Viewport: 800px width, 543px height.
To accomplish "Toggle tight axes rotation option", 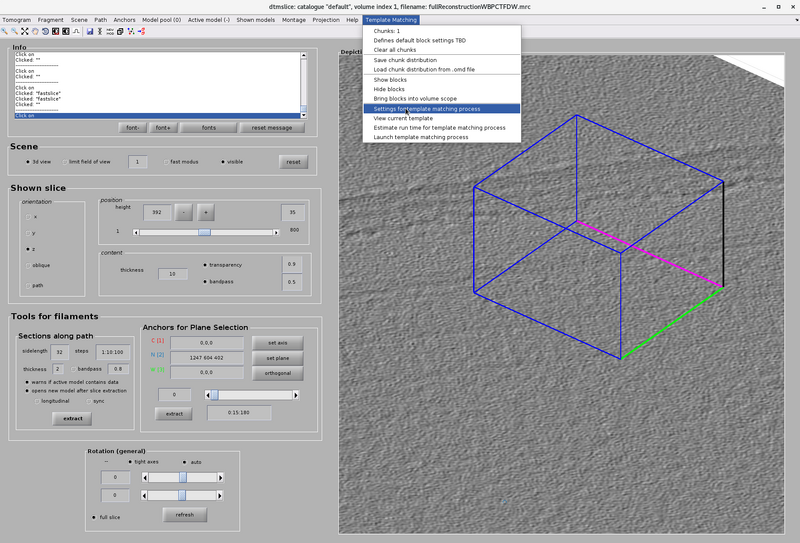I will pos(130,462).
